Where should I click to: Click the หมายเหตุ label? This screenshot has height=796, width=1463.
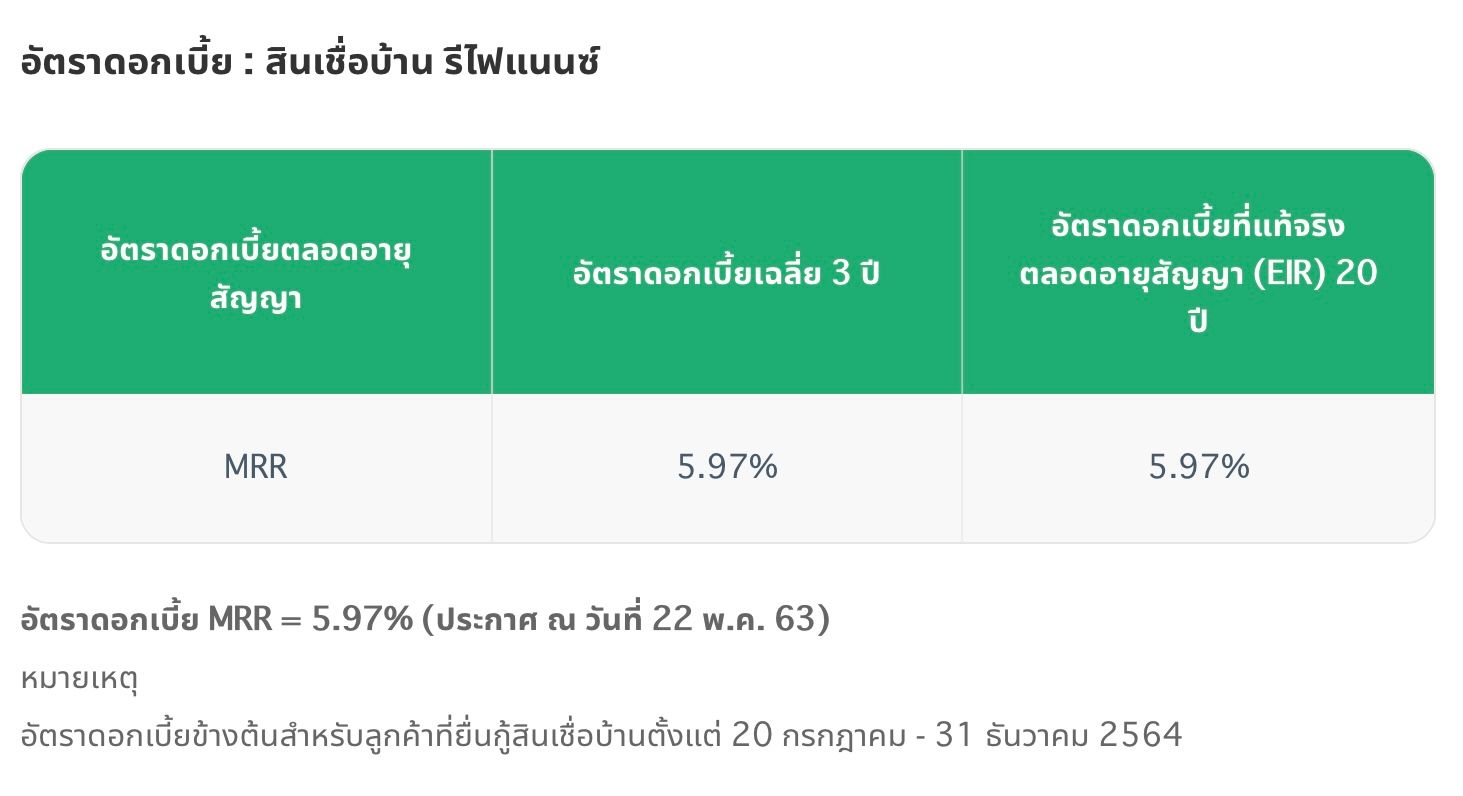click(79, 679)
